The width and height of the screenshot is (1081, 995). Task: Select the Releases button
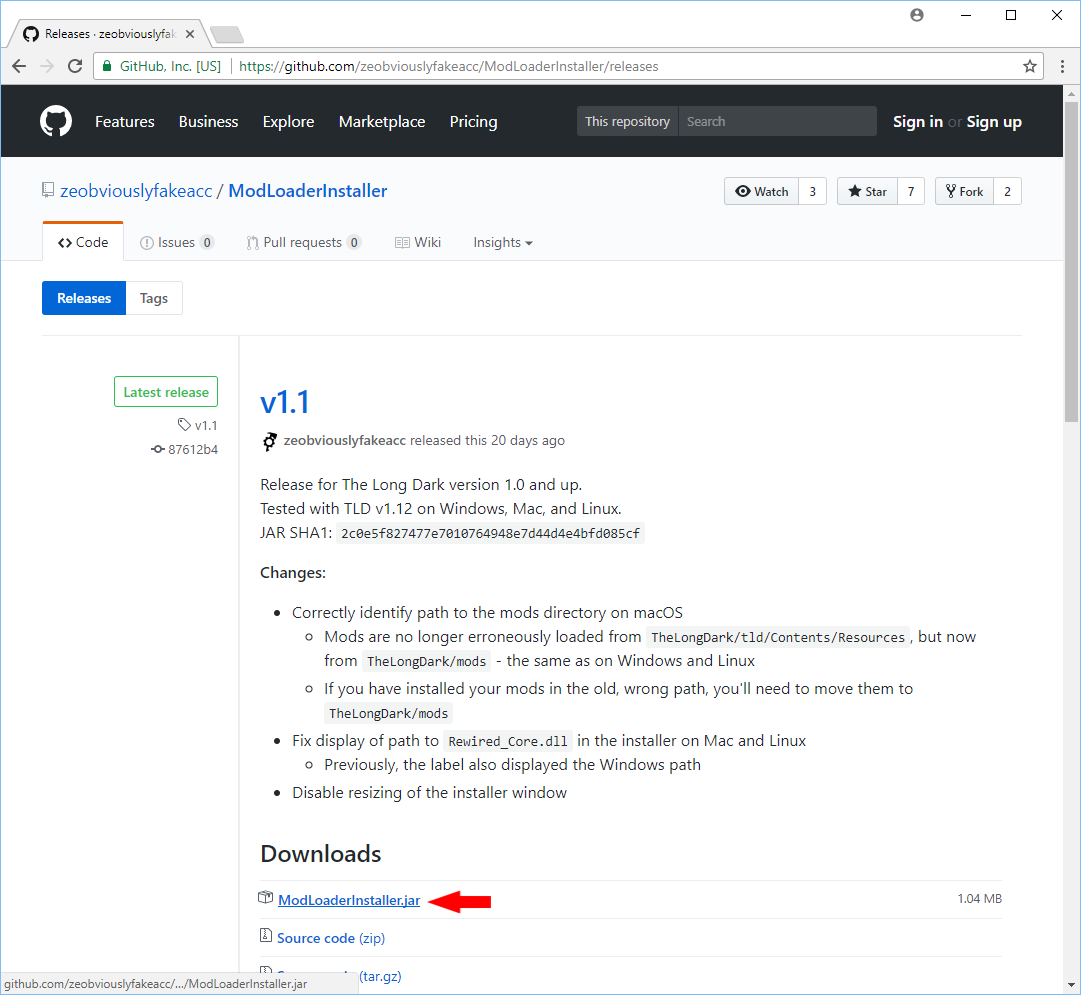84,298
